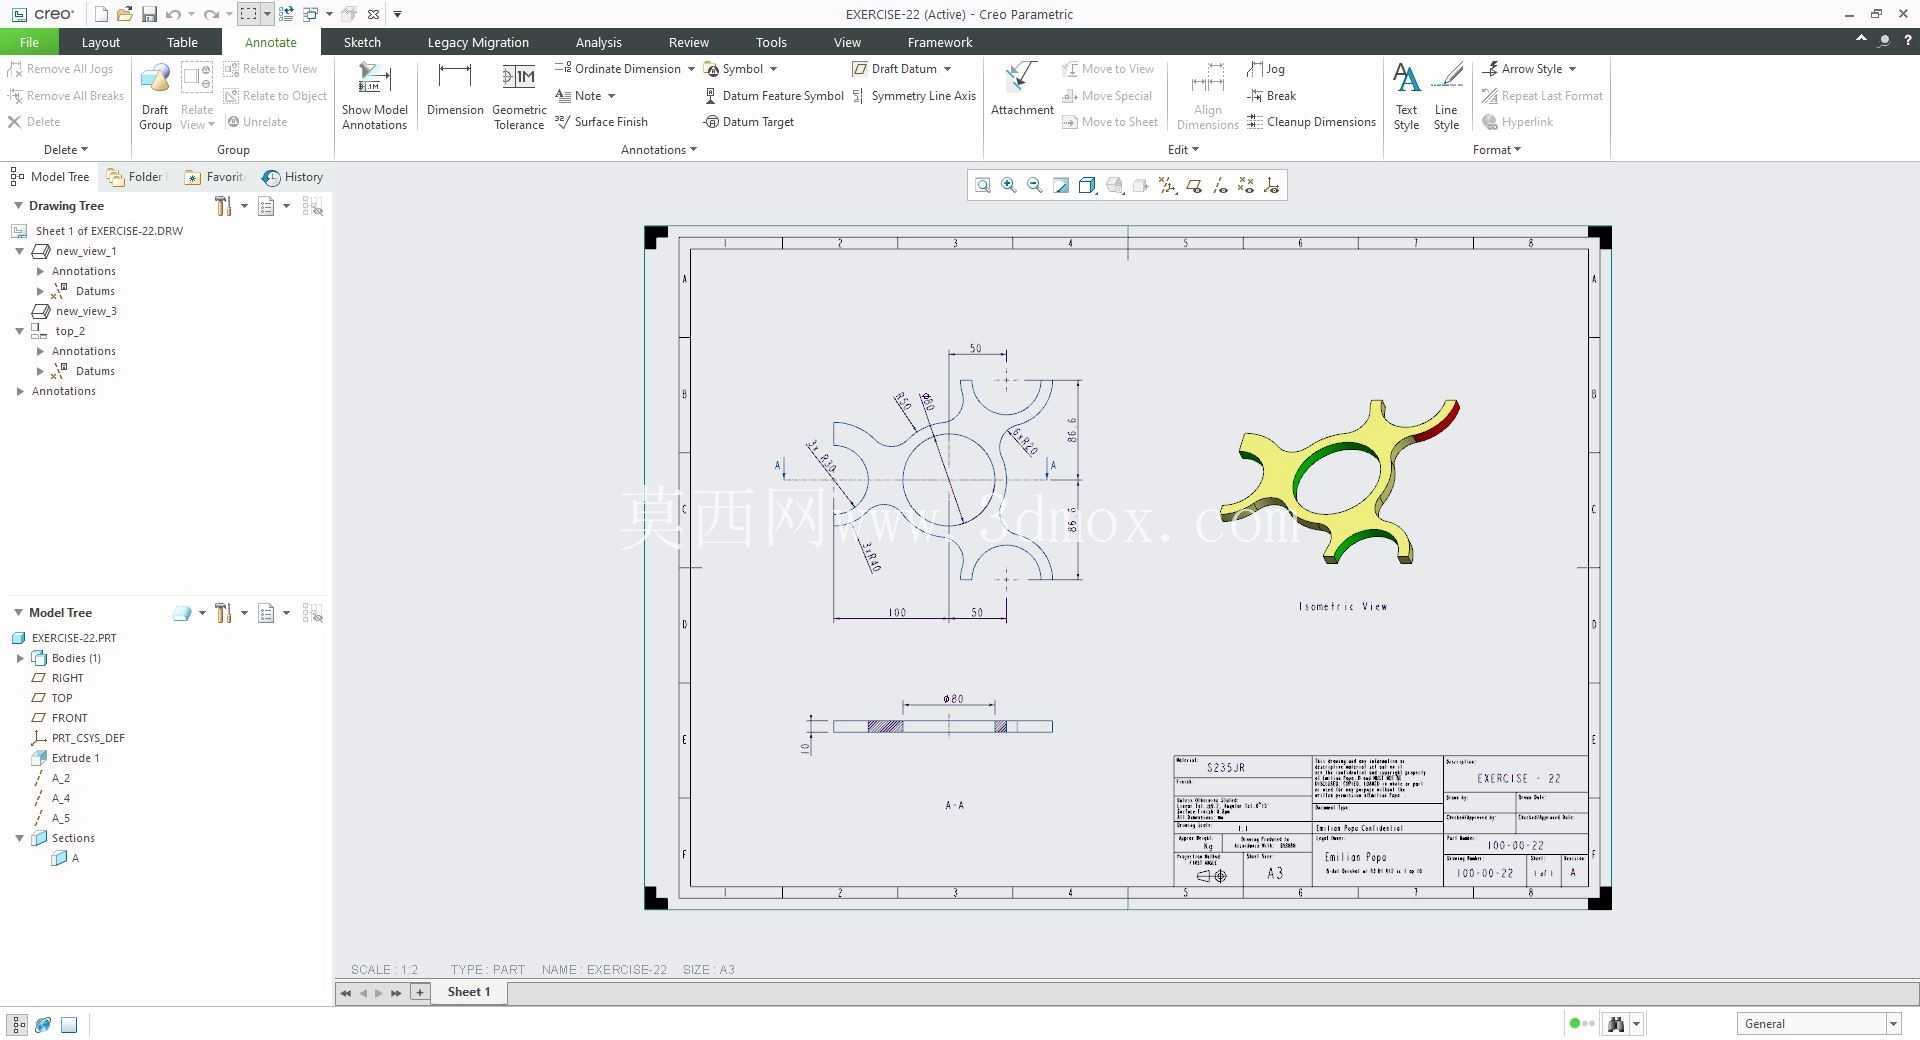The height and width of the screenshot is (1040, 1920).
Task: Click the Regenerate icon in quick access toolbar
Action: [286, 14]
